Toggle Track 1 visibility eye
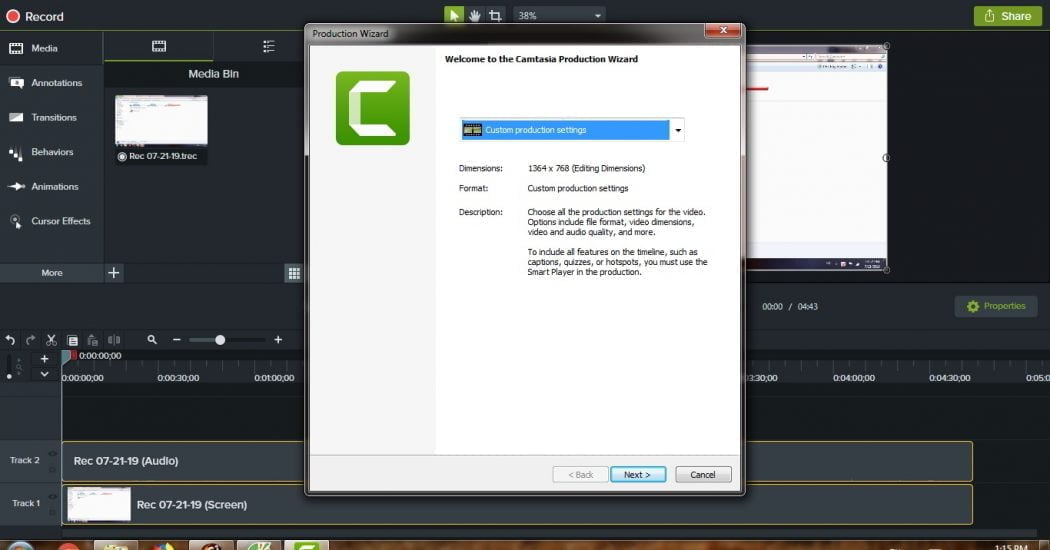Screen dimensions: 1050x550 [52, 496]
